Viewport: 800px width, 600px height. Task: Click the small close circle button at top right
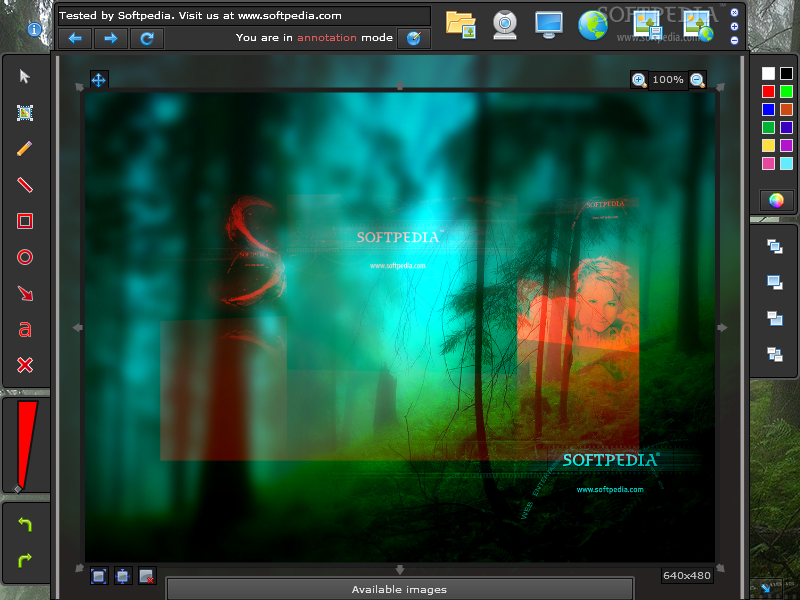[x=734, y=13]
